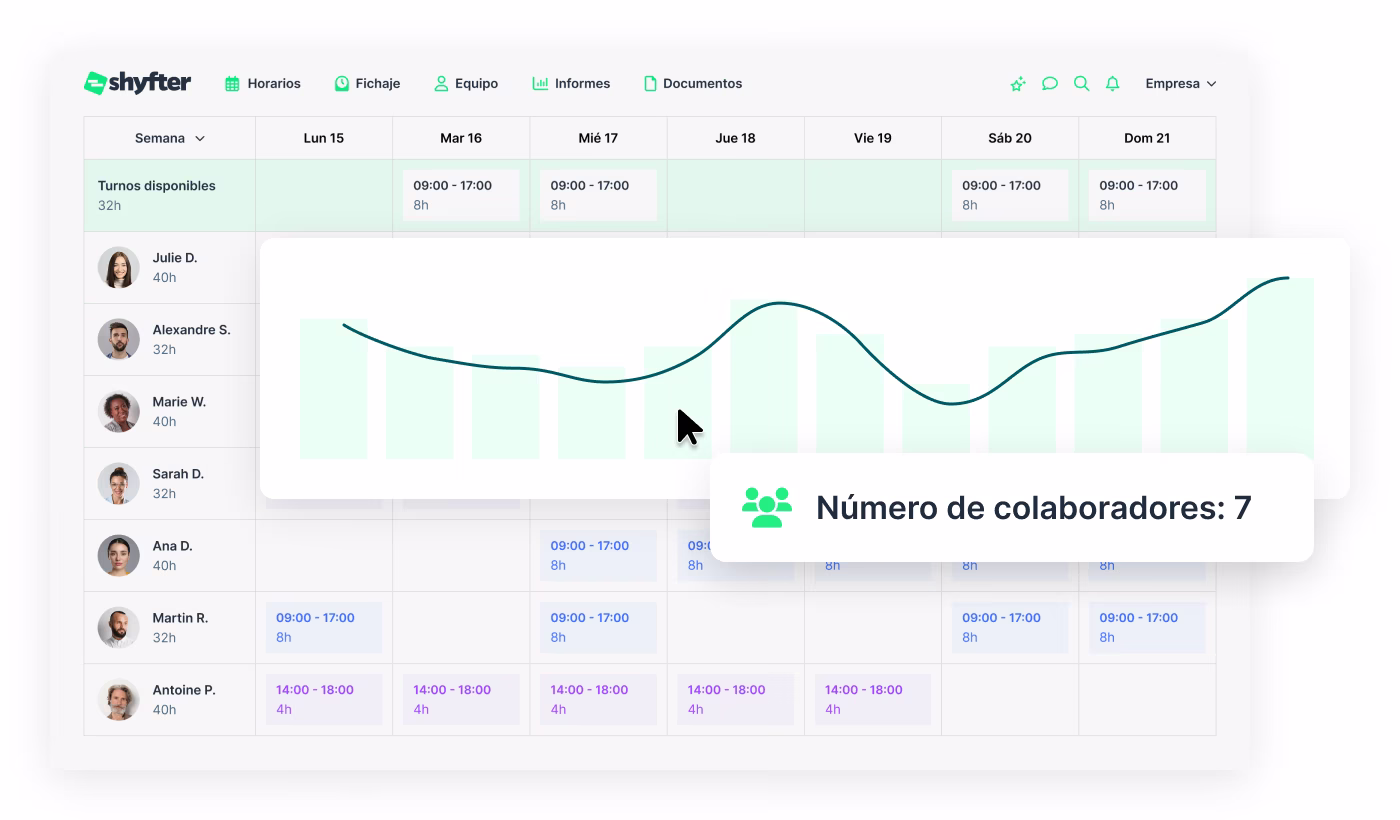Click Marie W.'s profile photo
The image size is (1400, 820).
[118, 412]
